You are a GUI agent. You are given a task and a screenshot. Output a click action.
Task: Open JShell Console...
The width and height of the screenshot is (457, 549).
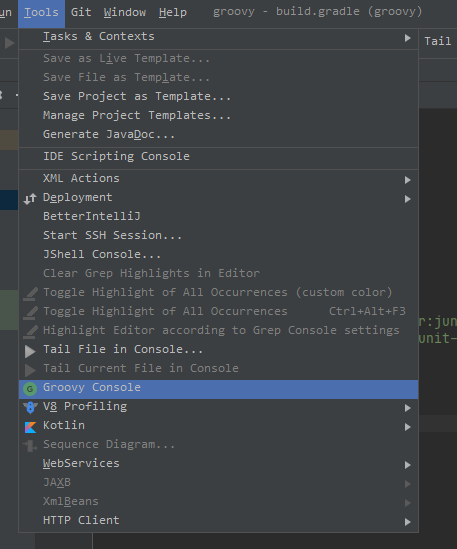click(x=219, y=254)
